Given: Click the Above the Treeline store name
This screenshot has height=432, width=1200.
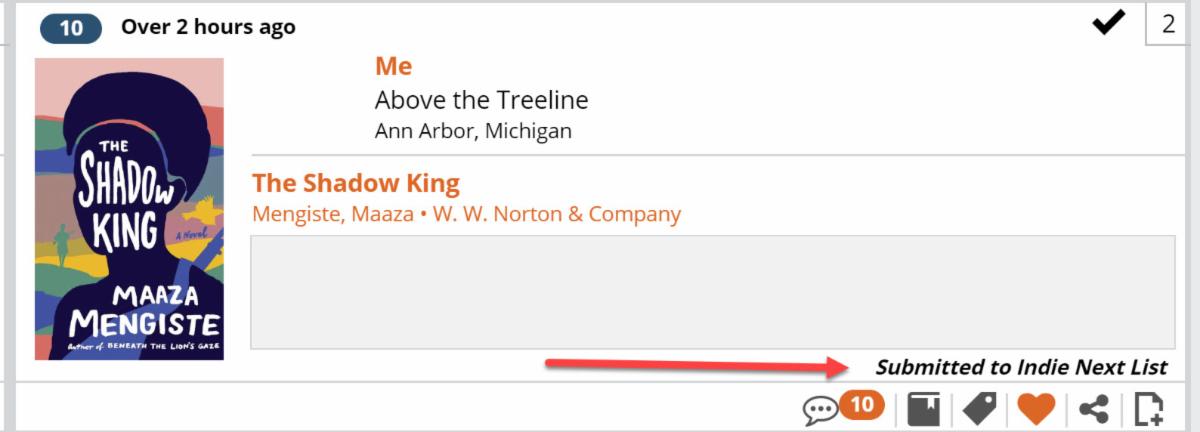Looking at the screenshot, I should coord(481,100).
